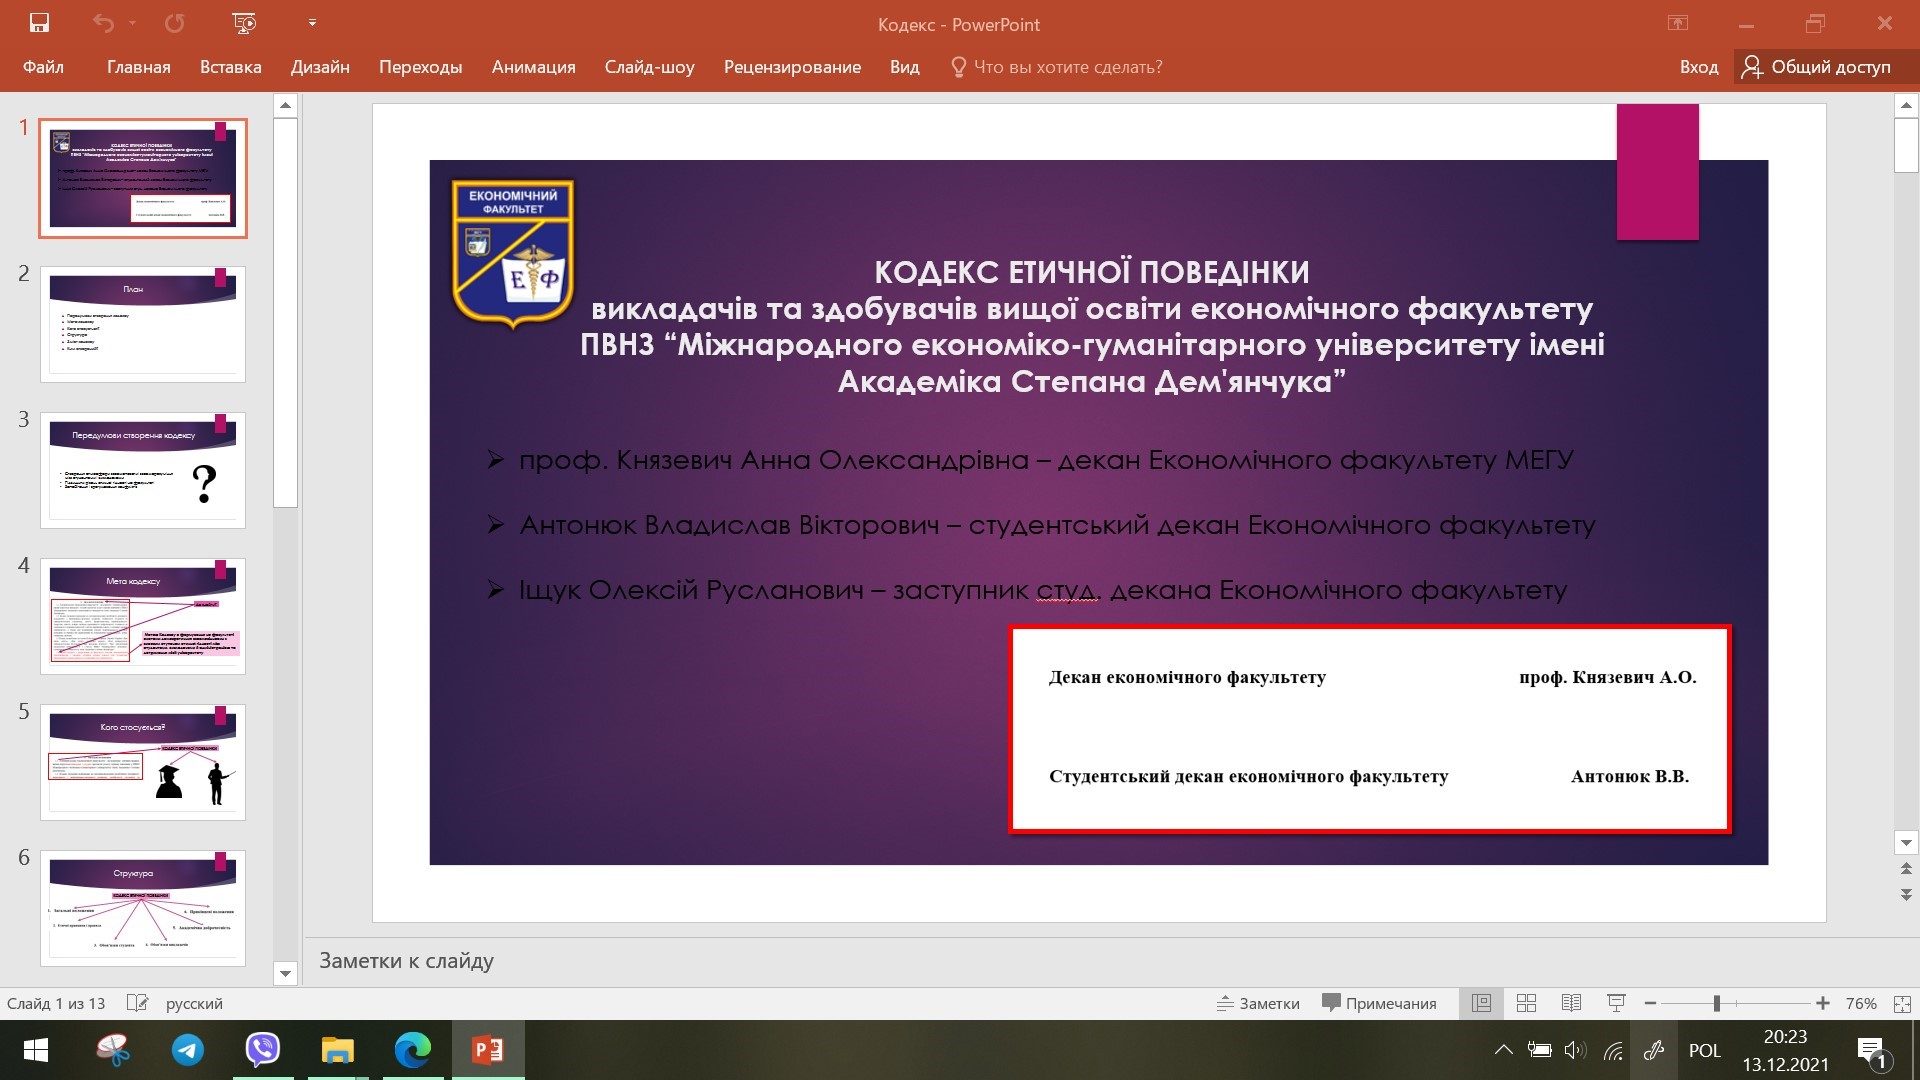
Task: Show hidden system tray icons chevron
Action: [x=1503, y=1050]
